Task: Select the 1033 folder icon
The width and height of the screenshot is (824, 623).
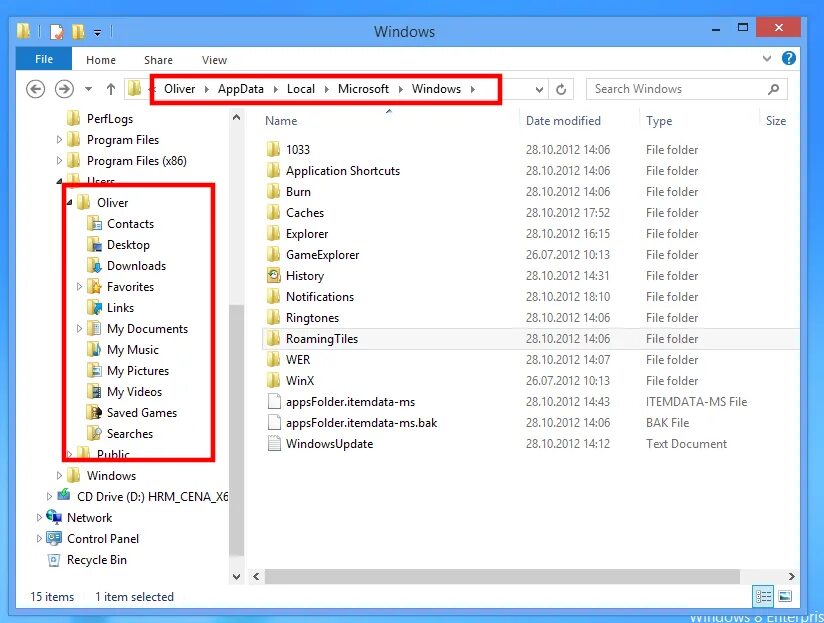Action: click(273, 149)
